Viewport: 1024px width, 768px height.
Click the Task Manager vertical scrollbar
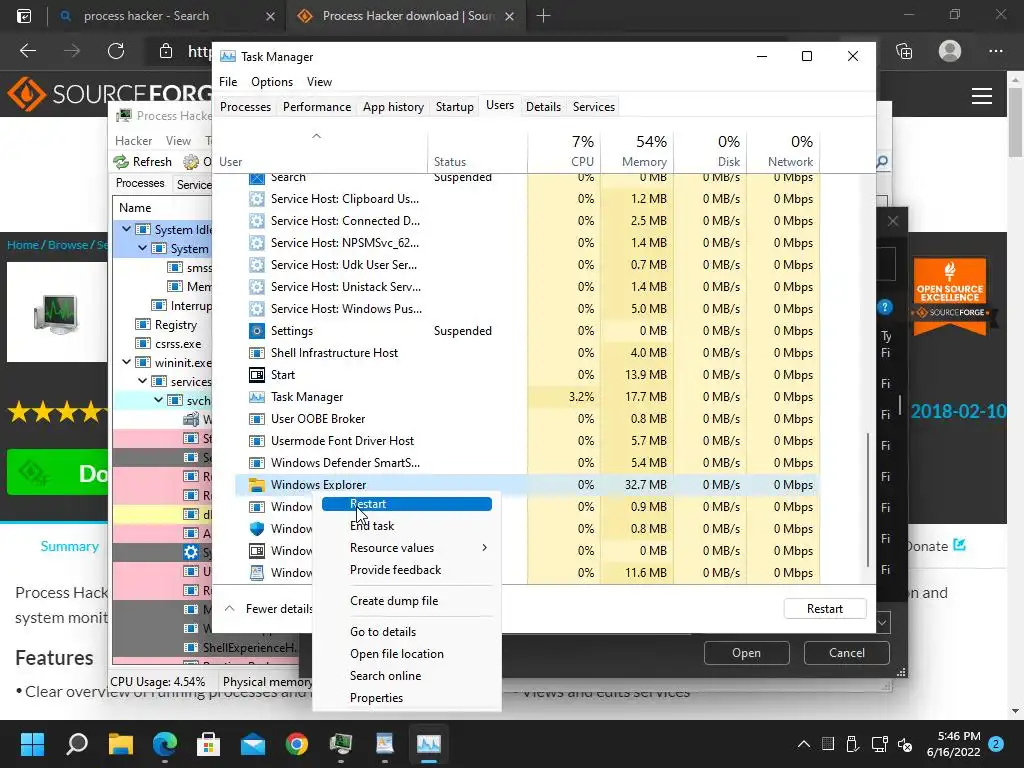(x=868, y=500)
